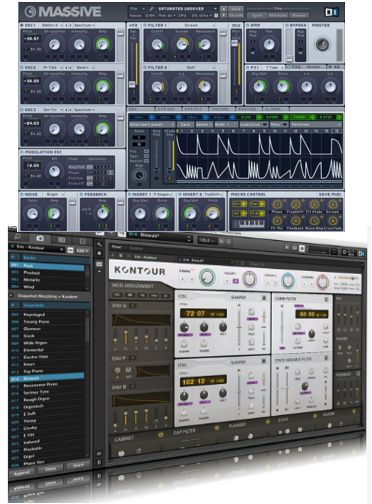Switch to the Browser view tab
Screen dimensions: 372x504
pos(299,15)
